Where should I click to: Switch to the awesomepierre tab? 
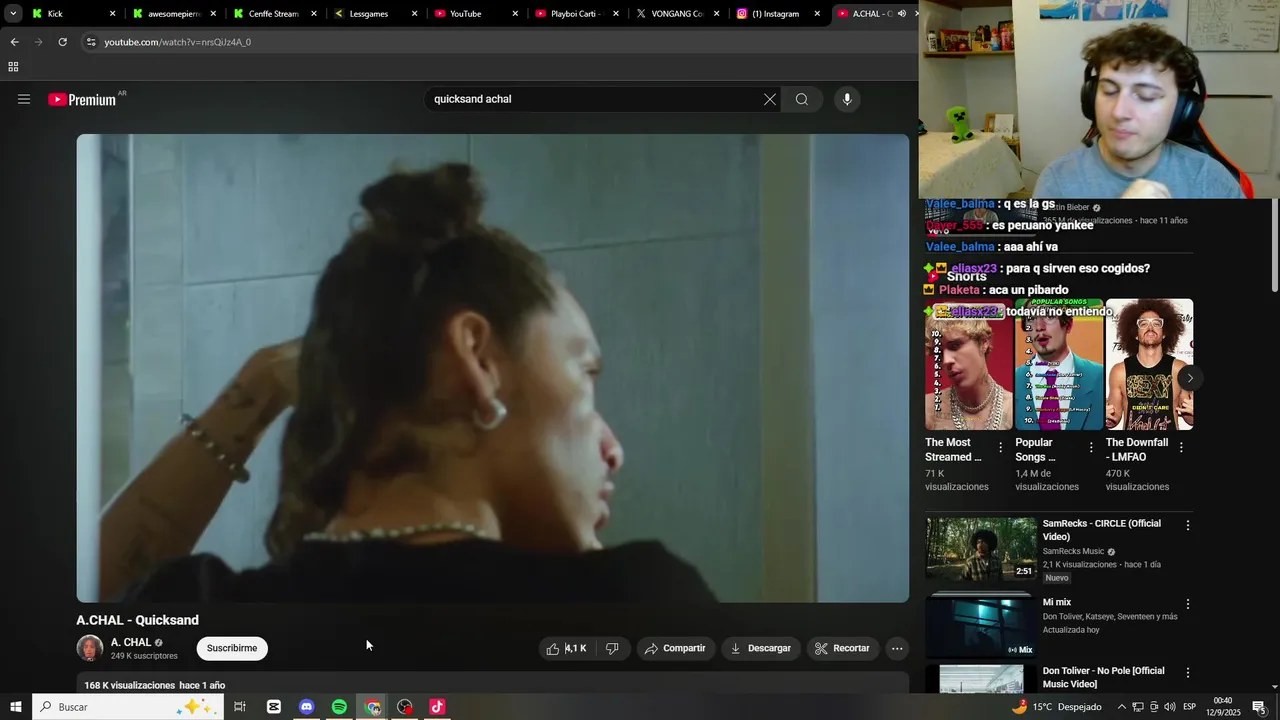tap(172, 14)
